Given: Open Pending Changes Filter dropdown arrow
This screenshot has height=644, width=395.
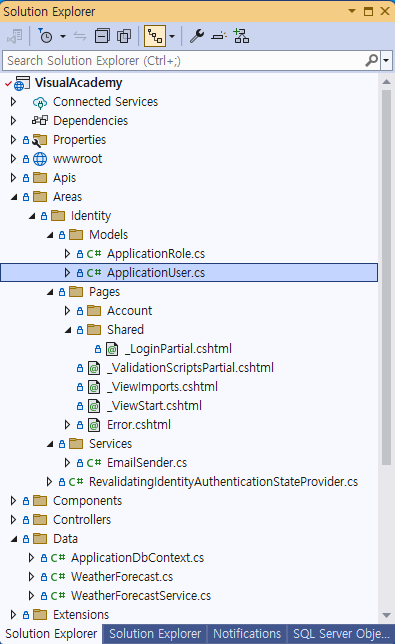Looking at the screenshot, I should (63, 36).
